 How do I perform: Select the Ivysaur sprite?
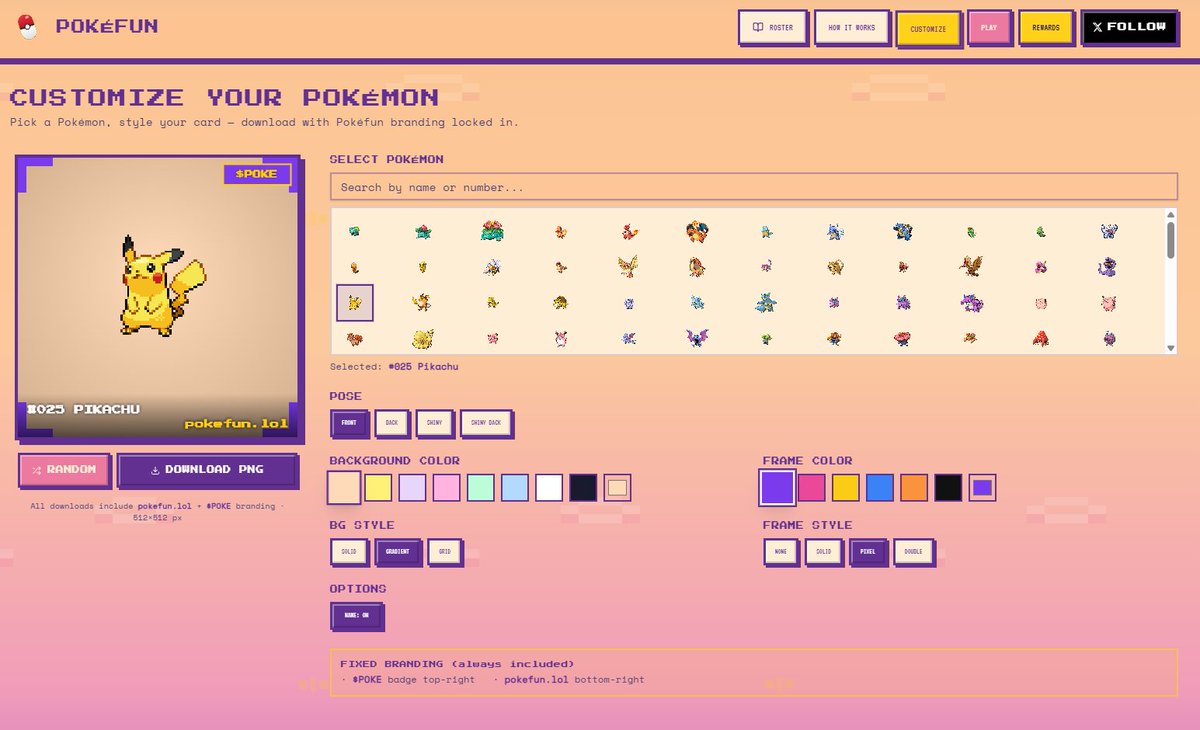click(x=422, y=231)
